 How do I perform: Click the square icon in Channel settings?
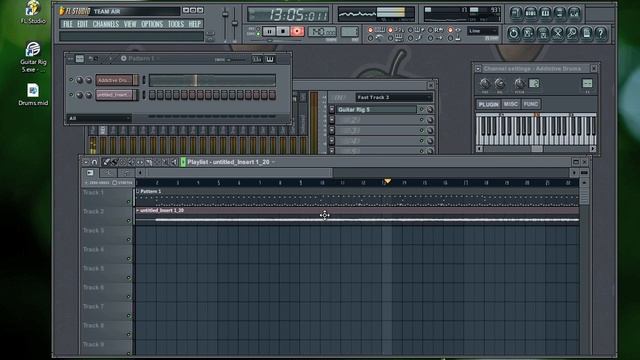(534, 84)
